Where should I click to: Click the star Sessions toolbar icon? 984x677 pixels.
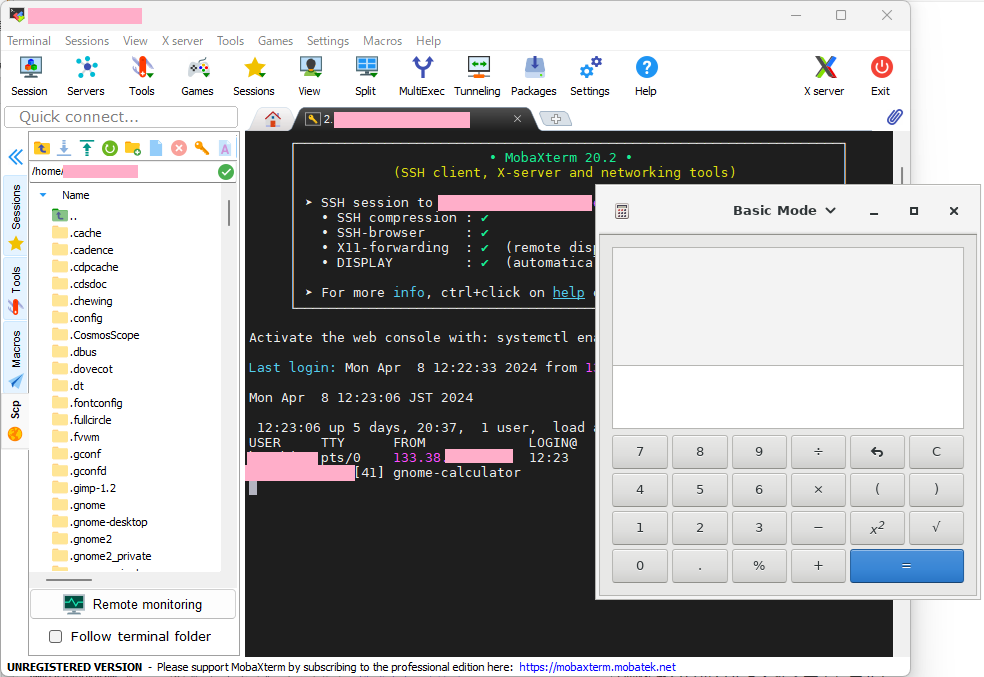254,76
